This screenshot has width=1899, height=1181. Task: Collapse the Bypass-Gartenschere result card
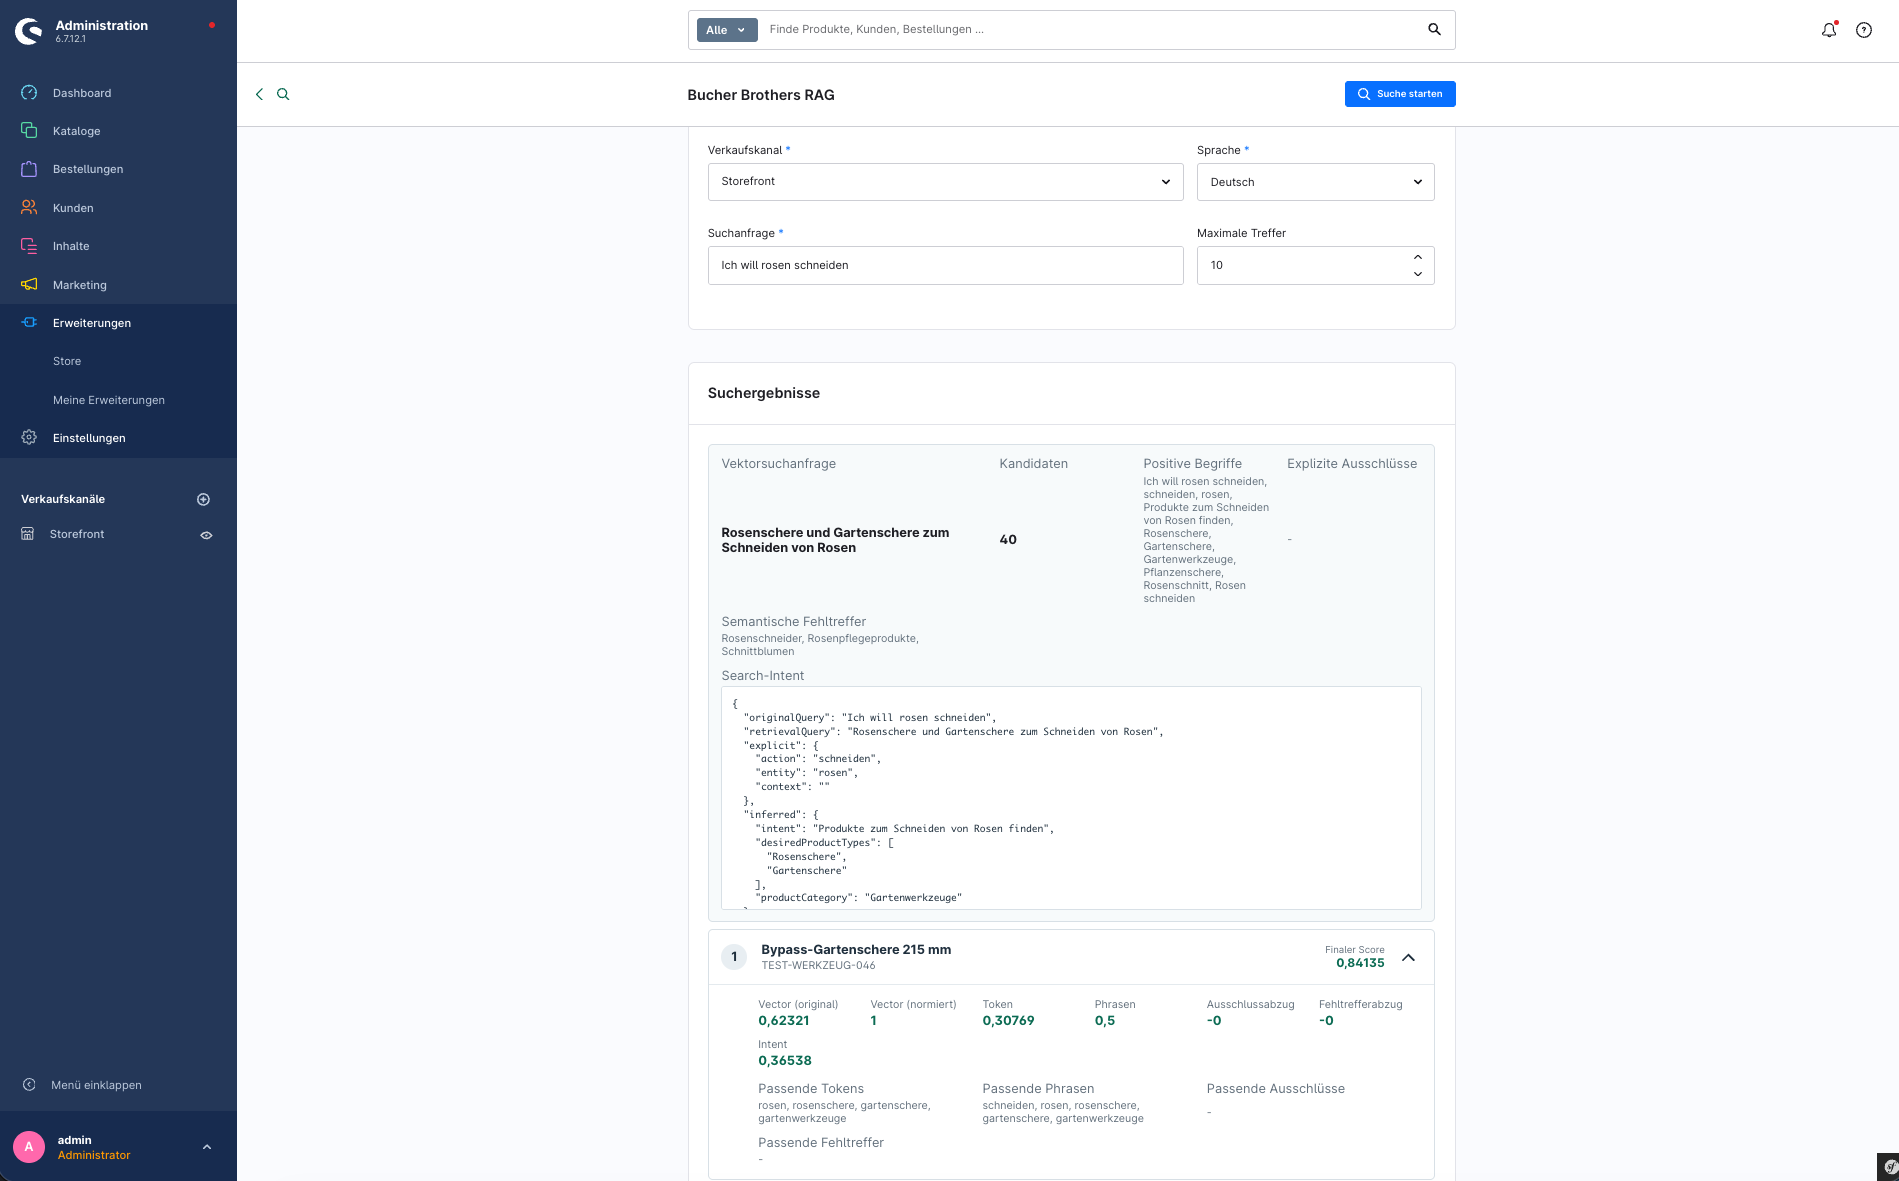pos(1408,958)
